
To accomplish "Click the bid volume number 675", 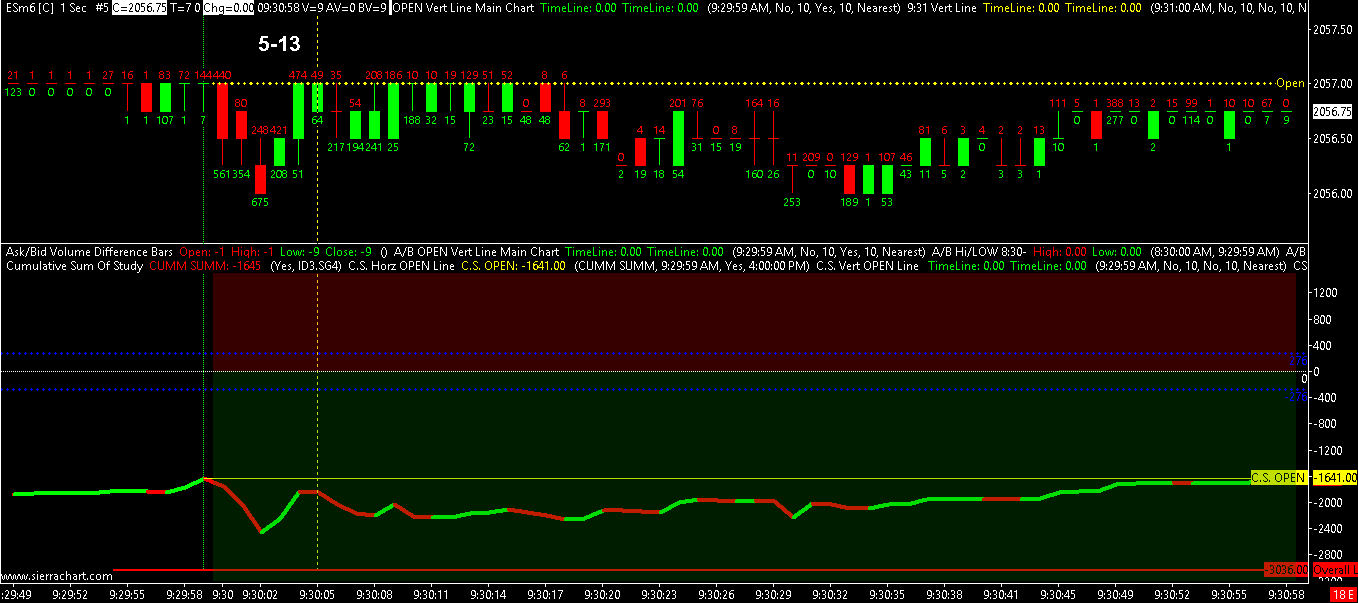I will tap(260, 202).
